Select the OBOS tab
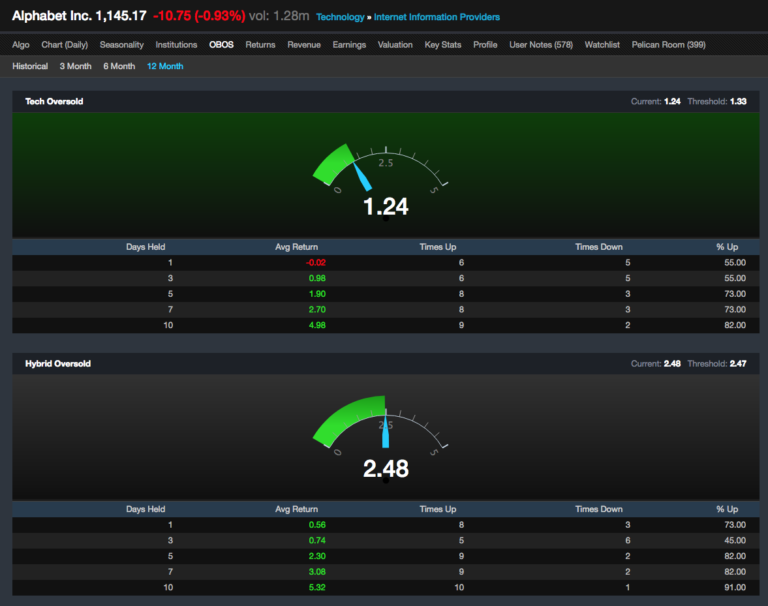Image resolution: width=768 pixels, height=606 pixels. [221, 45]
